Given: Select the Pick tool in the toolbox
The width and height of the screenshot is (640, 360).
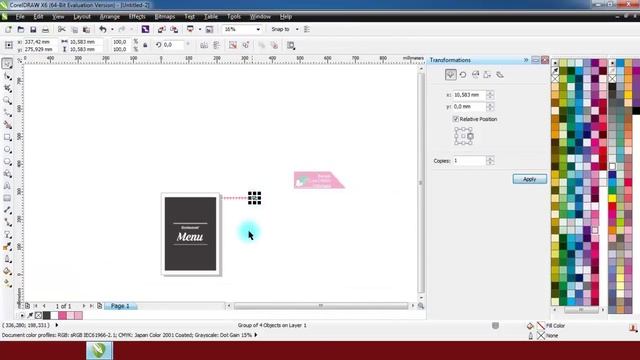Looking at the screenshot, I should pyautogui.click(x=7, y=64).
